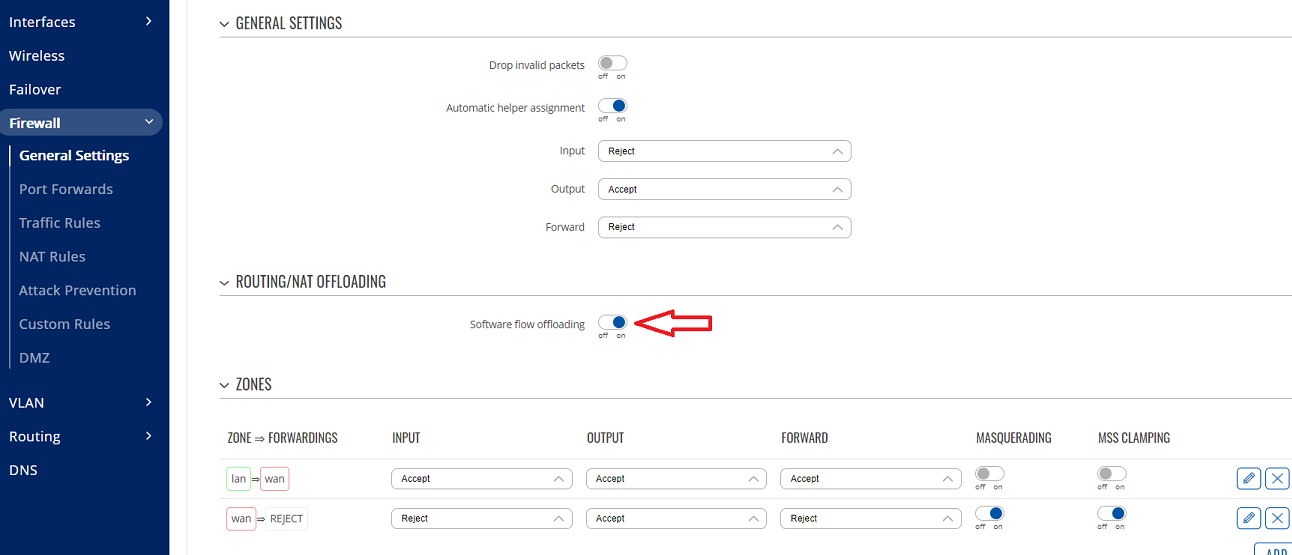
Task: Delete the wan REJECT zone
Action: coord(1277,518)
